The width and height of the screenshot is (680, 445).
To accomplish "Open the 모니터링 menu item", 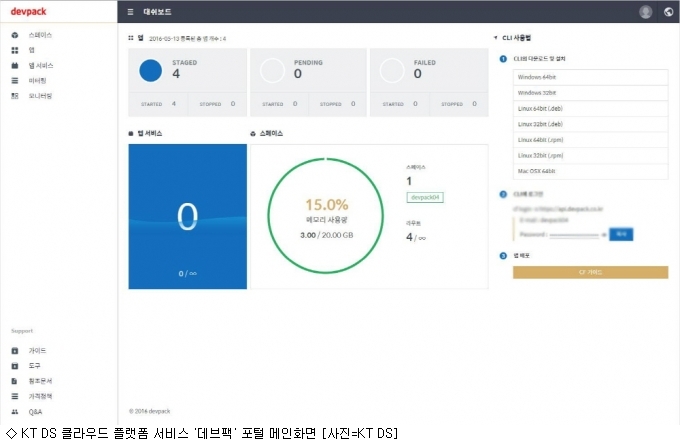I will 40,96.
